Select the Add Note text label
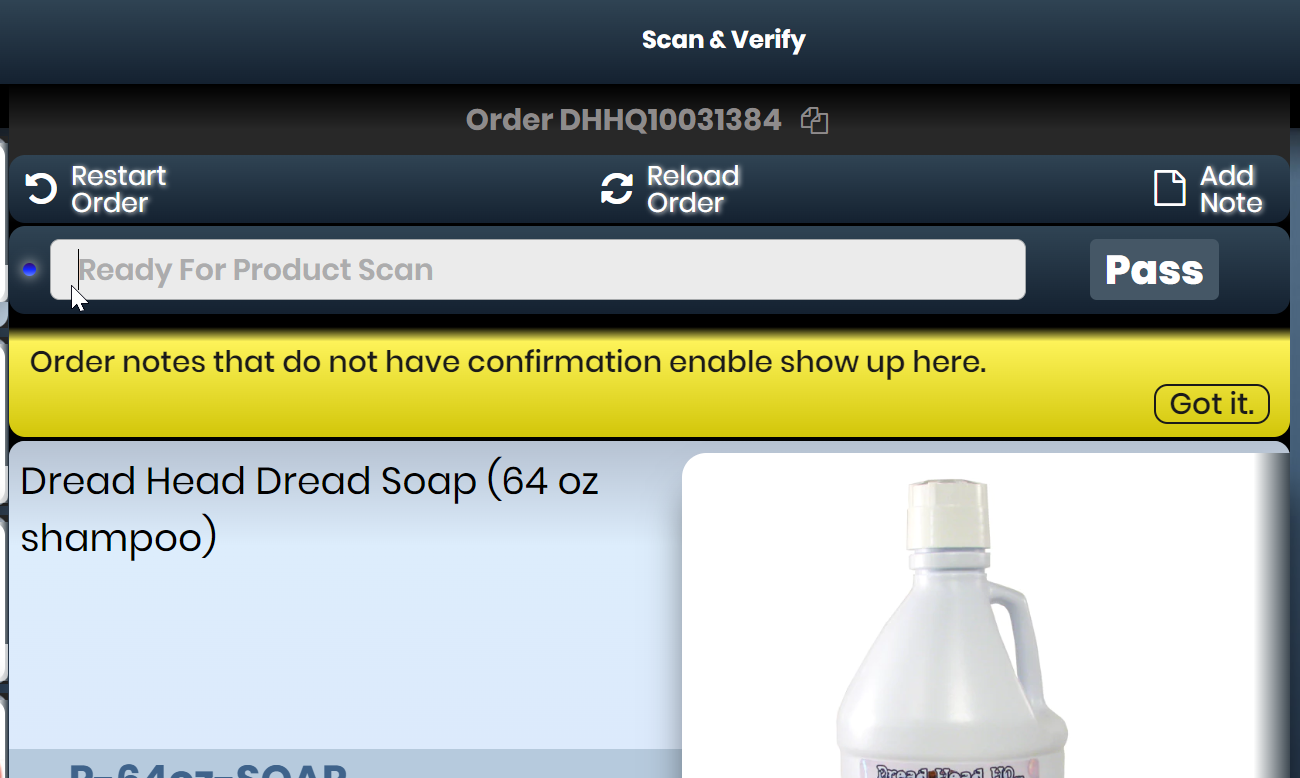 tap(1231, 189)
